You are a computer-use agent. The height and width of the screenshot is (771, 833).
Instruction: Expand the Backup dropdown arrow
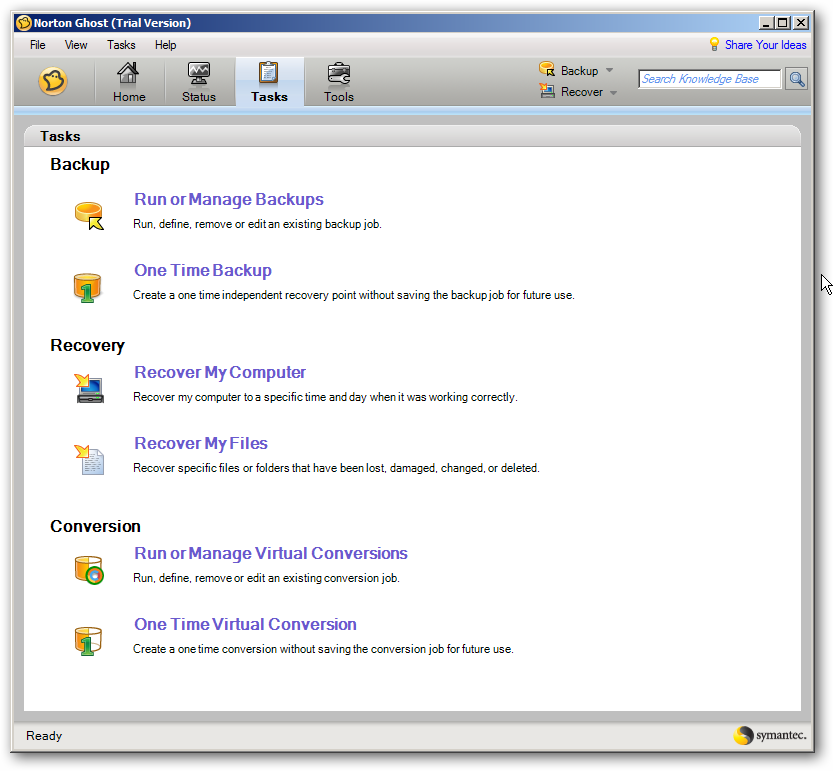point(609,70)
